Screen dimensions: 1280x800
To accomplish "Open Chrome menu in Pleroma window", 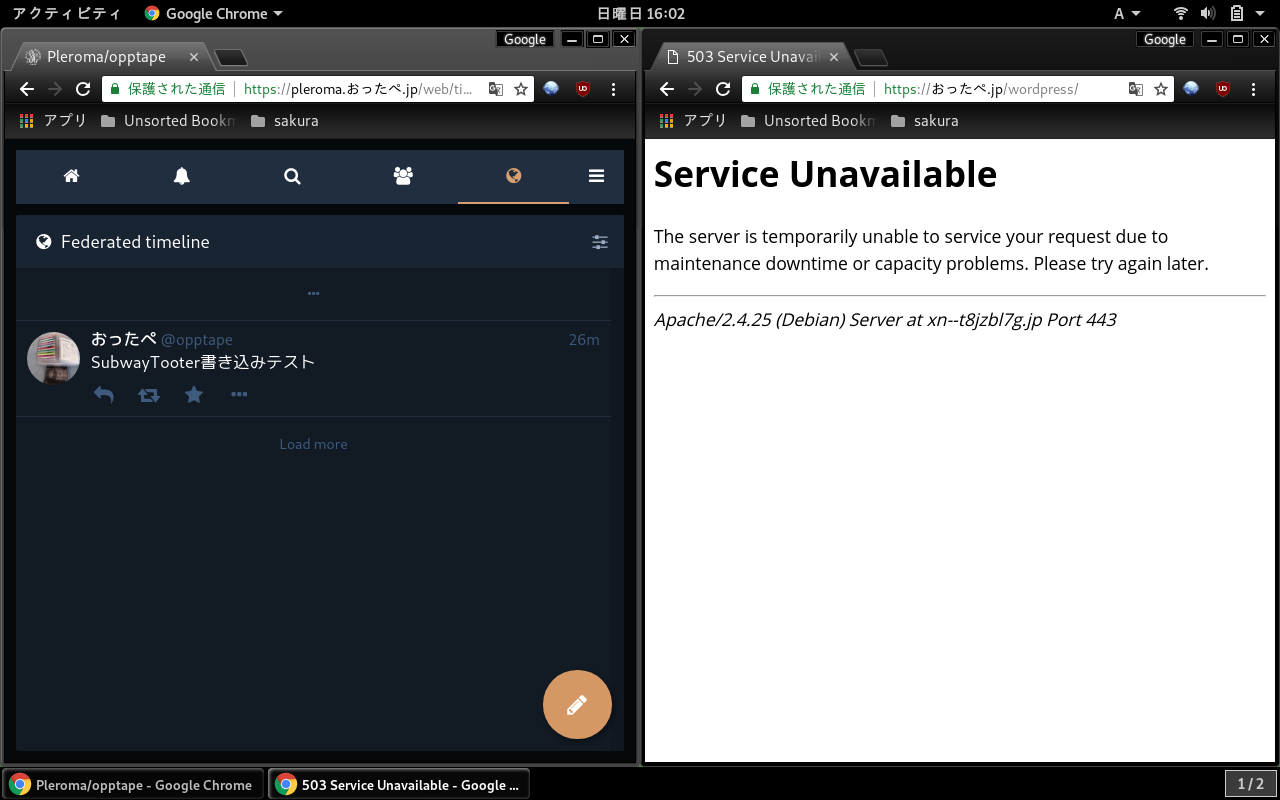I will point(613,89).
